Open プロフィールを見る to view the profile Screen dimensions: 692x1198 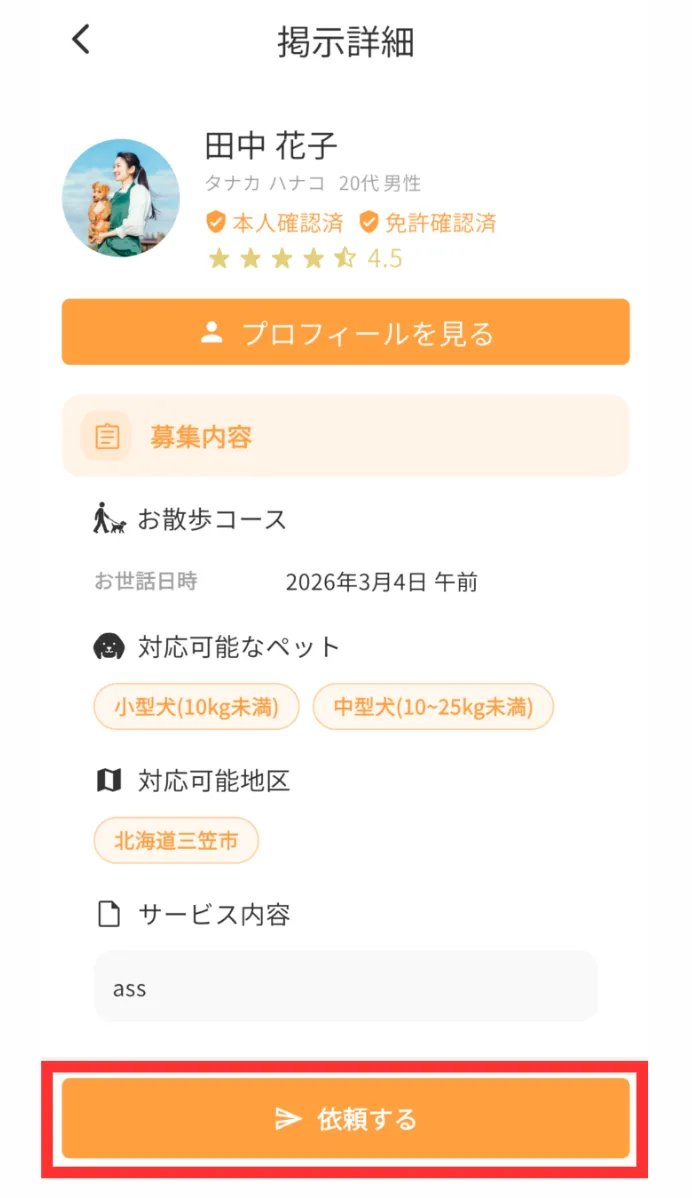click(x=346, y=332)
